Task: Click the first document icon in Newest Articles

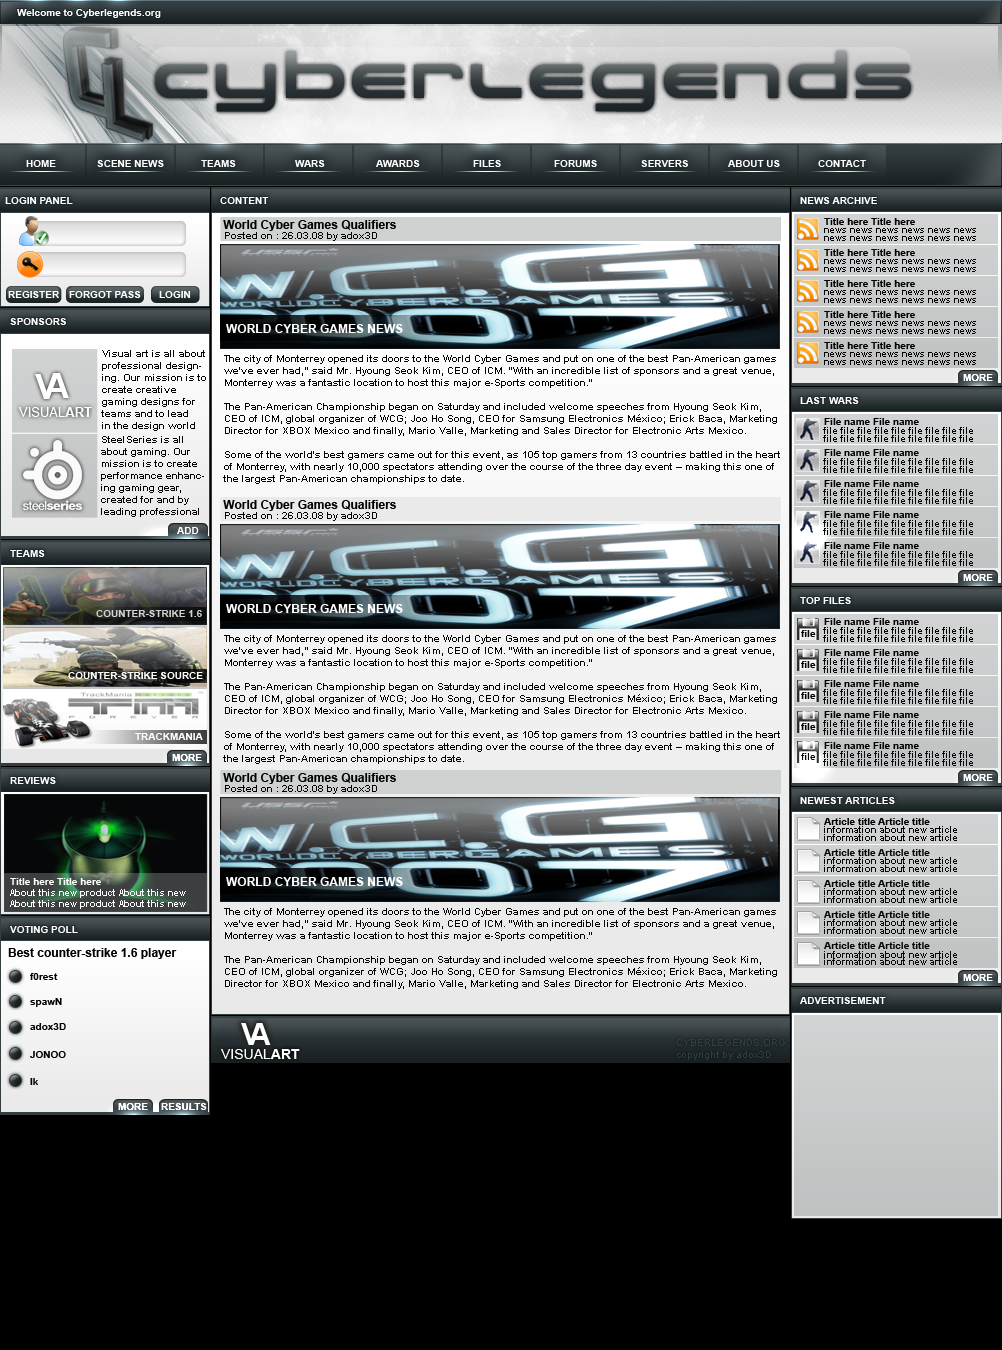Action: pyautogui.click(x=807, y=830)
